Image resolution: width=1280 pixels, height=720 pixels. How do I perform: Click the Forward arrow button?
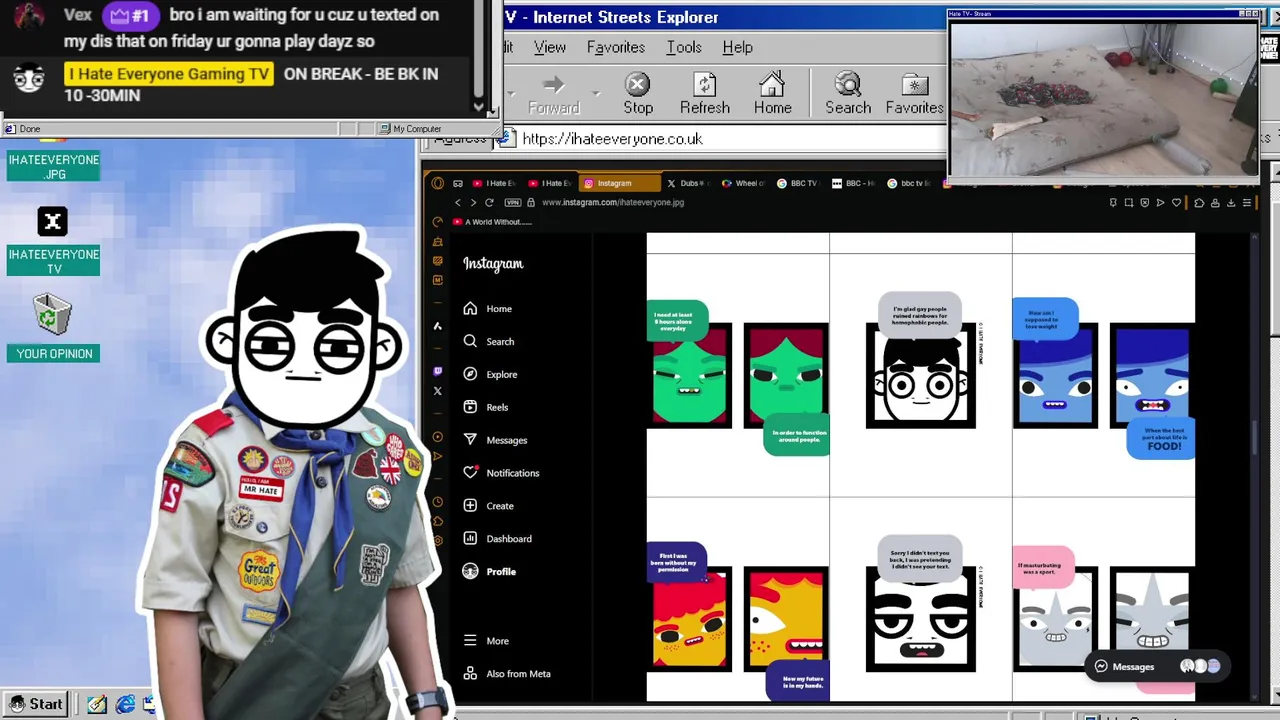tap(554, 94)
